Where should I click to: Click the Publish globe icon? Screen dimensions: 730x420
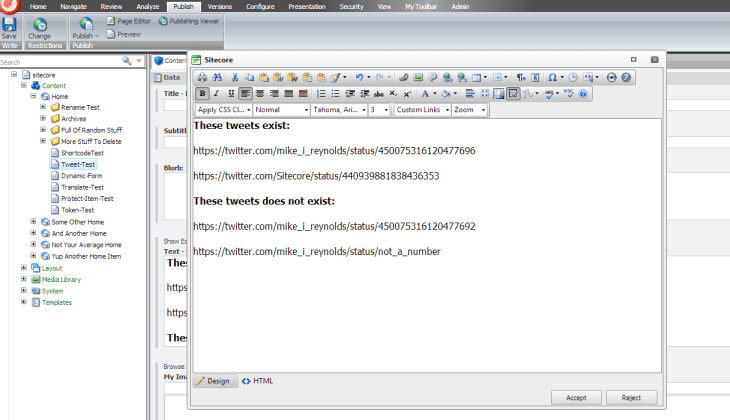click(84, 25)
